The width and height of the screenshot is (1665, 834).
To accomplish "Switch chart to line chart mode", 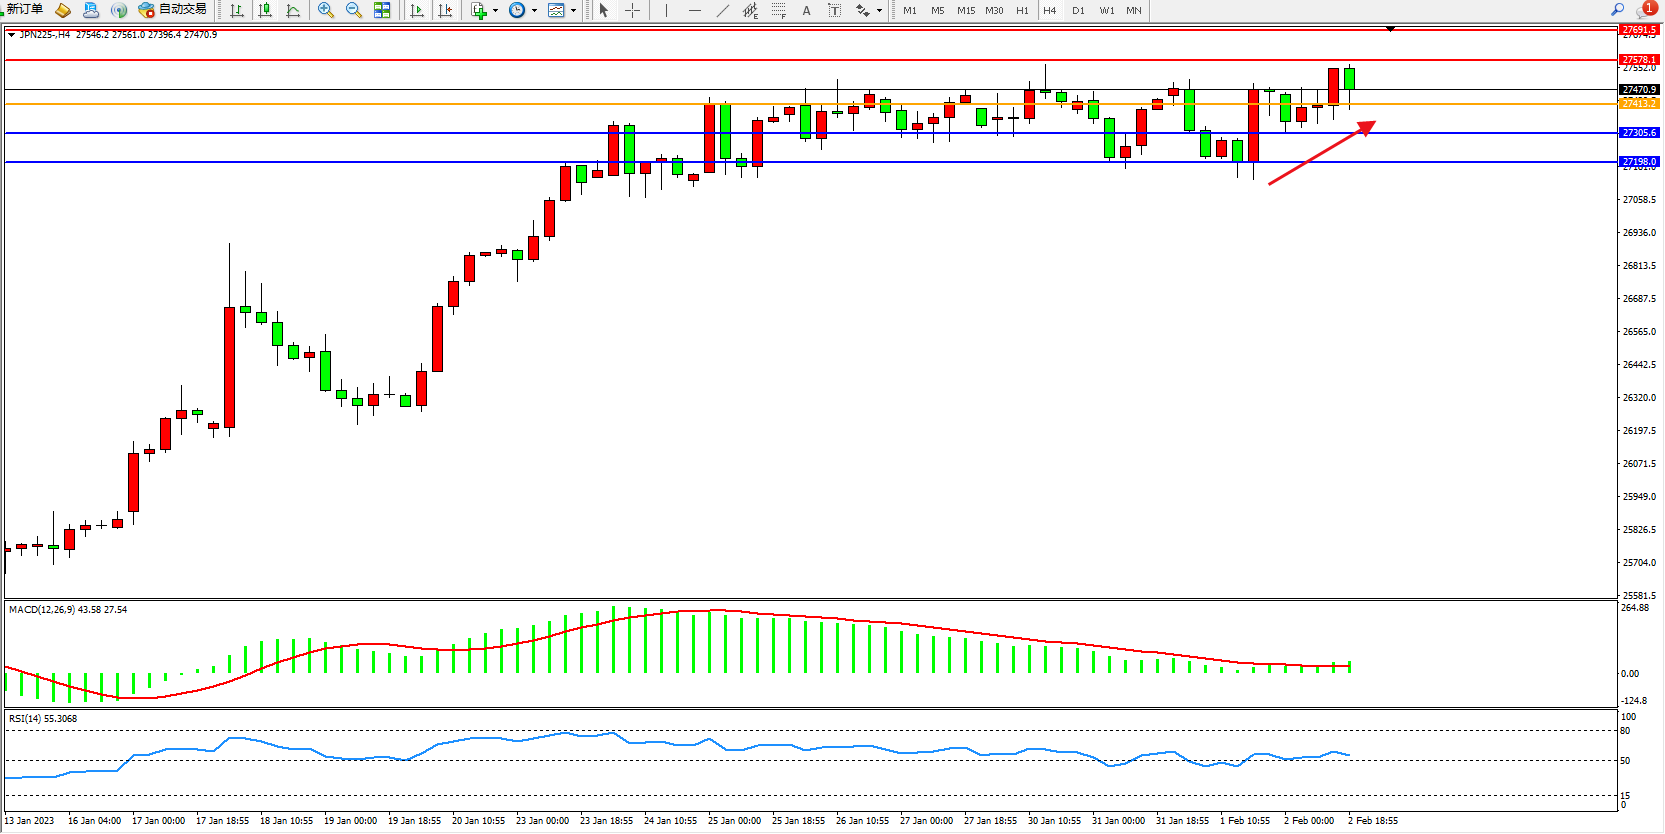I will 293,10.
